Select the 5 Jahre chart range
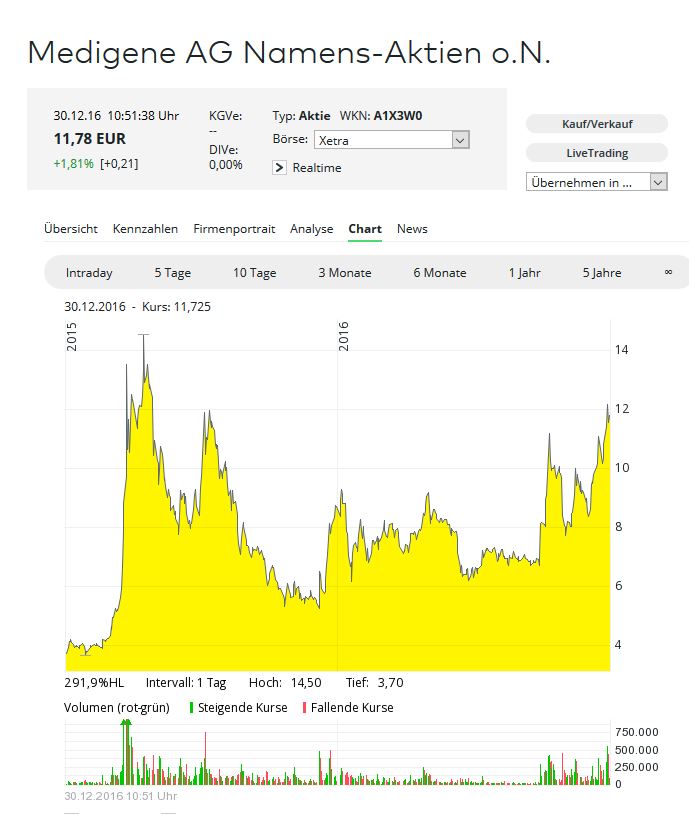The height and width of the screenshot is (814, 689). click(601, 273)
